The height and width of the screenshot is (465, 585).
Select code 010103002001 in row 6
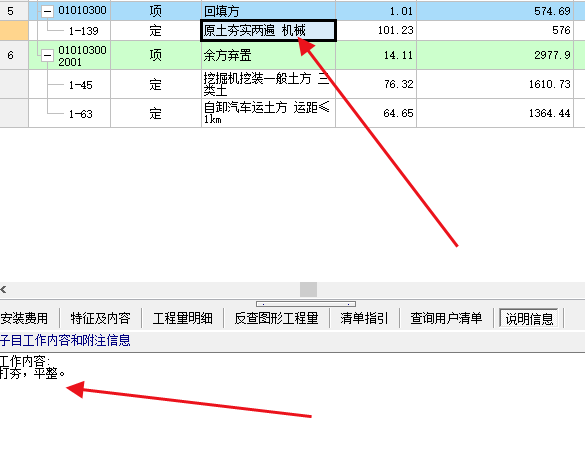(x=82, y=56)
